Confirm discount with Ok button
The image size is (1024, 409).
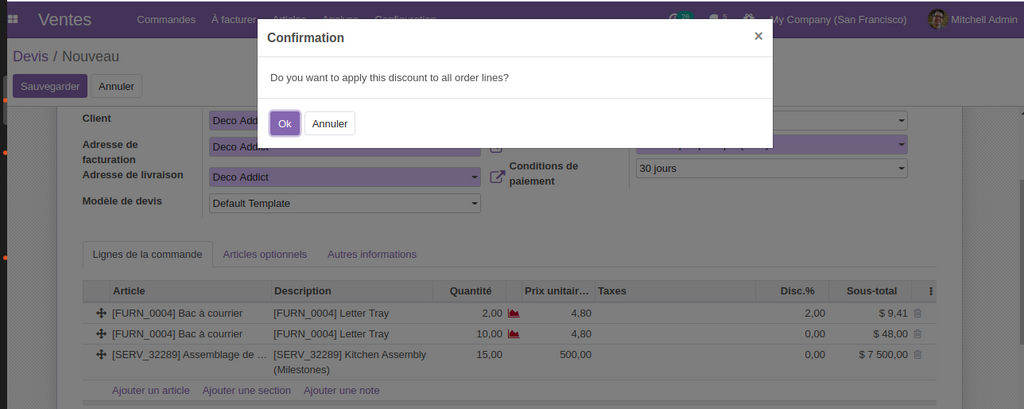tap(284, 123)
